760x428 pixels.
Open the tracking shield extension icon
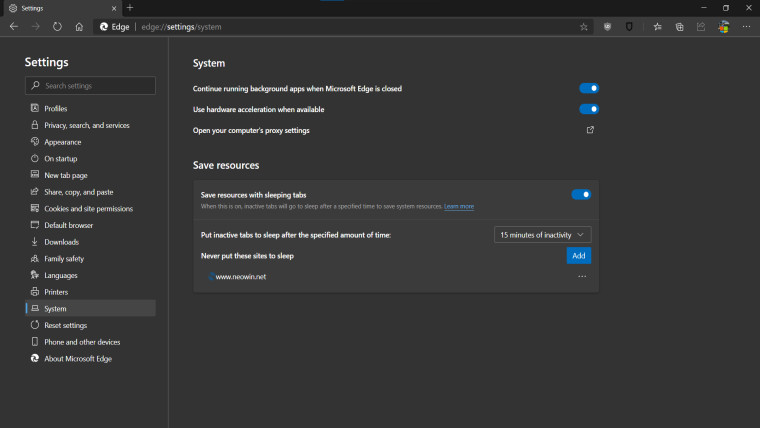point(607,27)
